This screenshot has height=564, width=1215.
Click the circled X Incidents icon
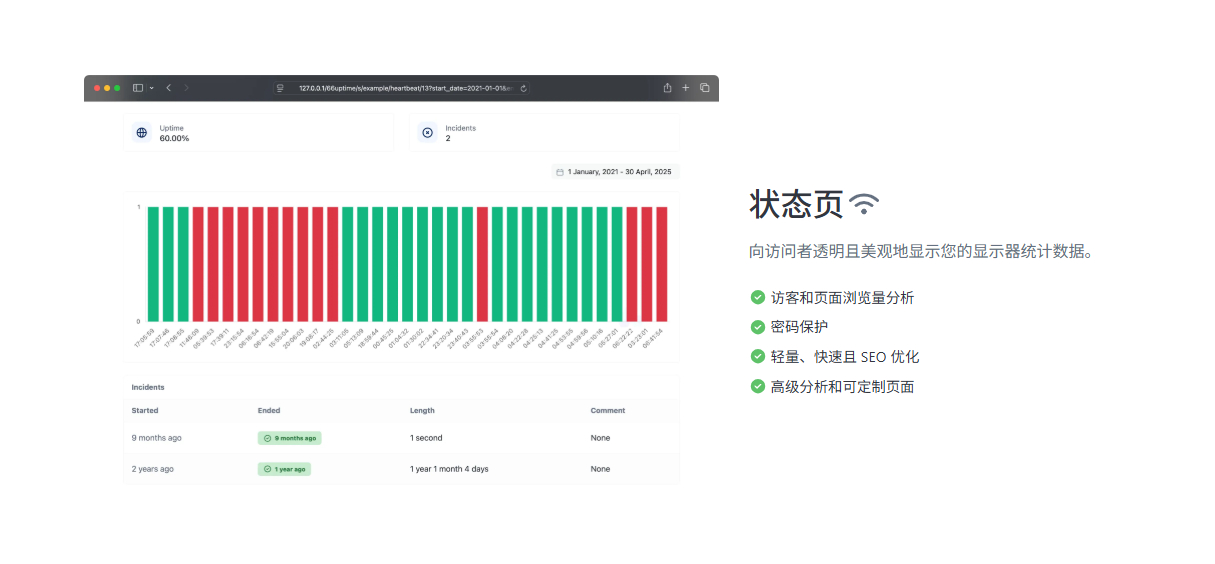(x=428, y=132)
